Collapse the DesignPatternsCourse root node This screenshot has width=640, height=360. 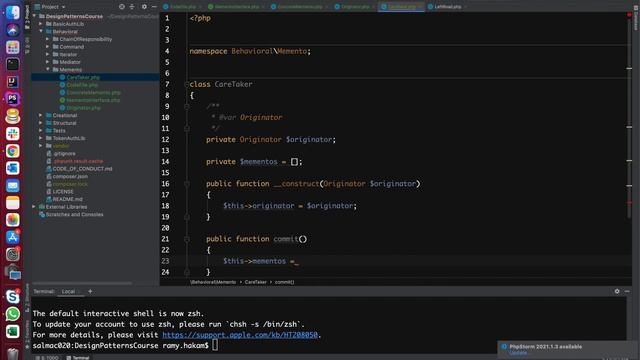tap(34, 16)
